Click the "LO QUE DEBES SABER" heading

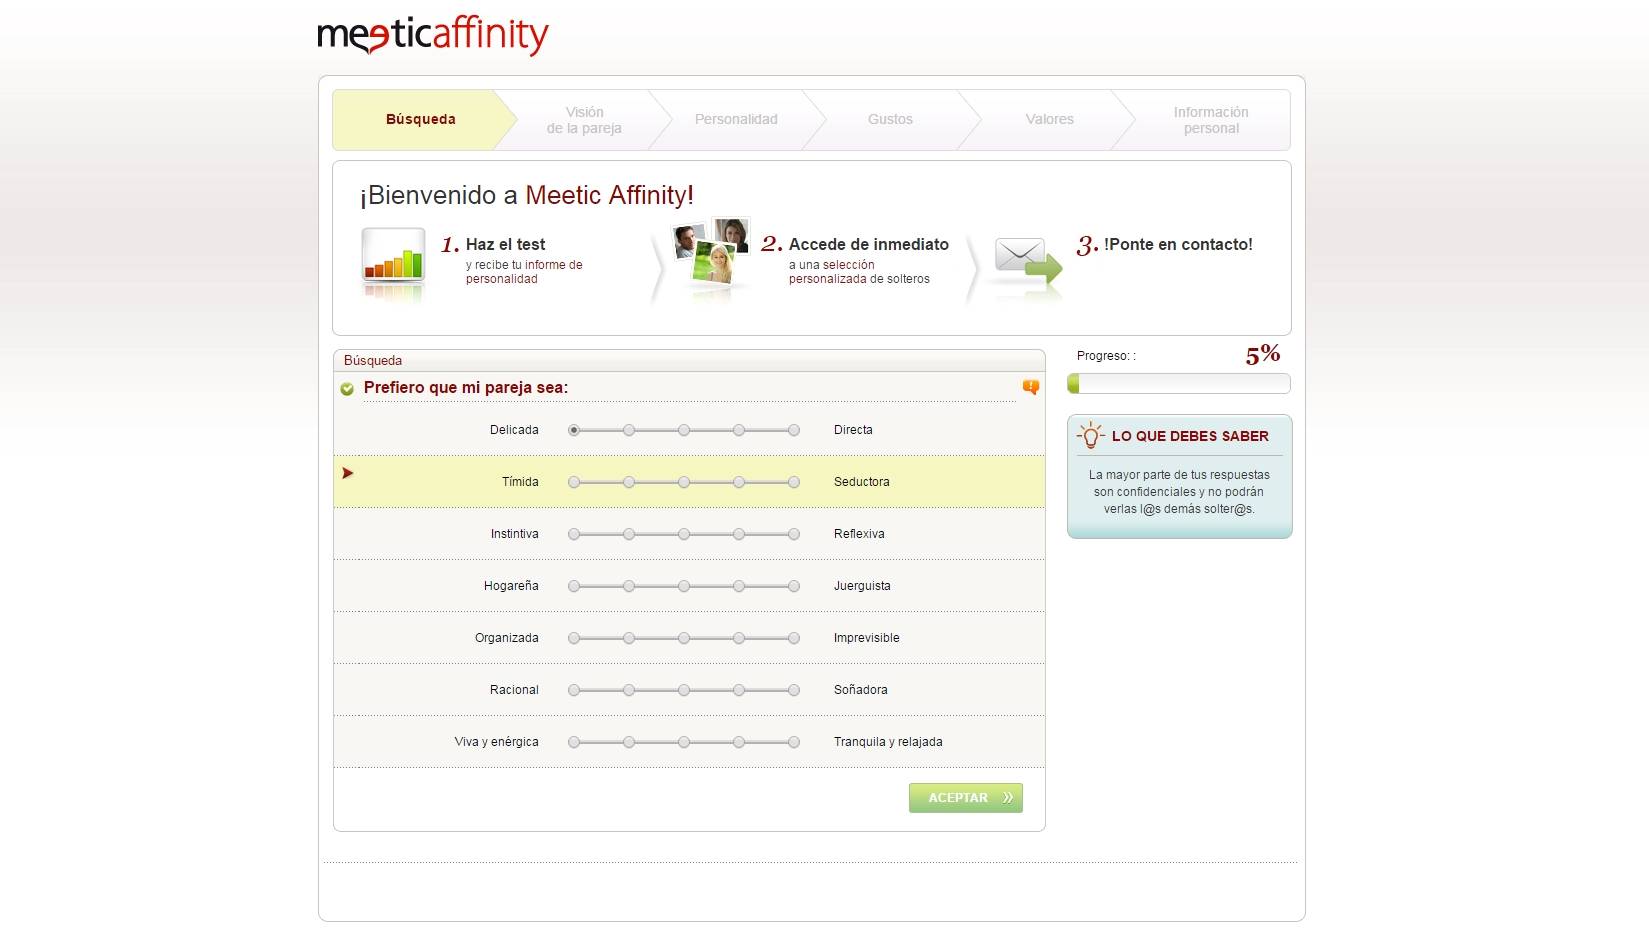pyautogui.click(x=1190, y=436)
